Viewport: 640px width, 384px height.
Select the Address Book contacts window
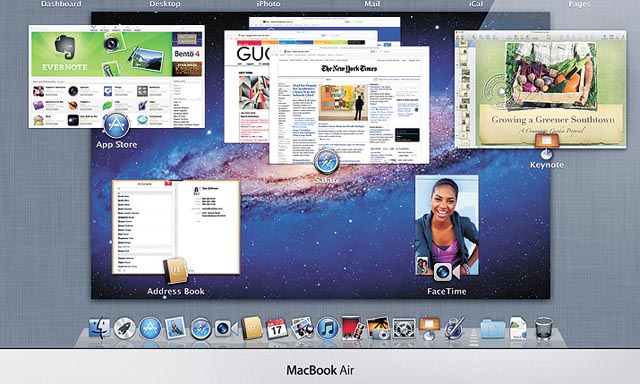[x=176, y=227]
